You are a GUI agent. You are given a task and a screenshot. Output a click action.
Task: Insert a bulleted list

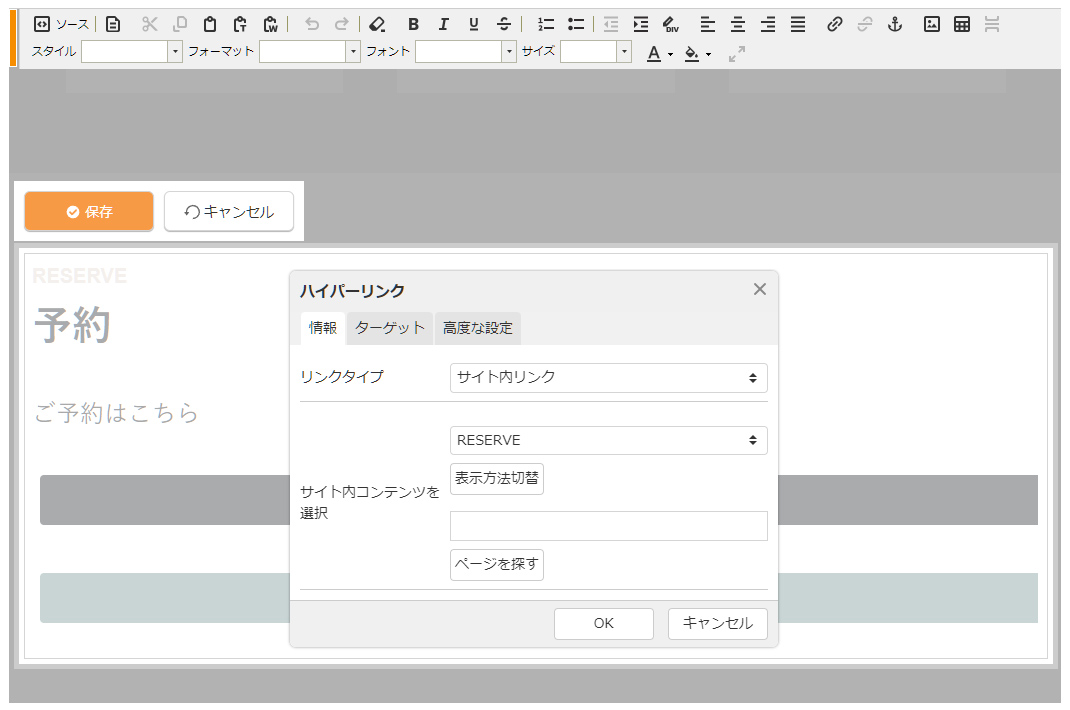click(576, 24)
